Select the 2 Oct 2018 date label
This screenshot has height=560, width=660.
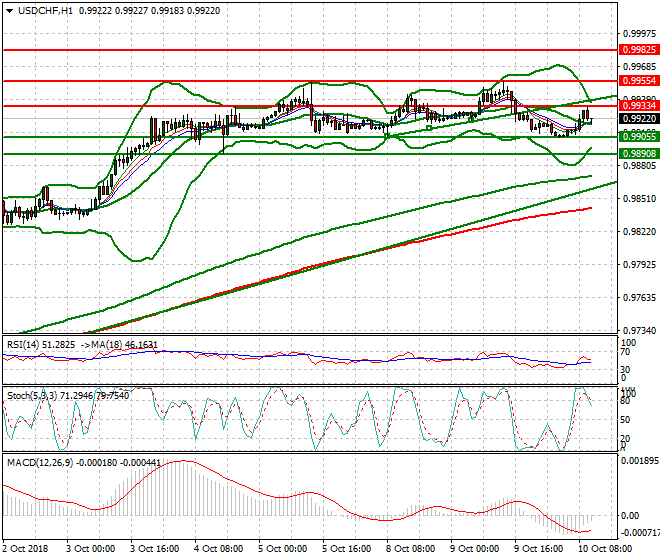(25, 549)
